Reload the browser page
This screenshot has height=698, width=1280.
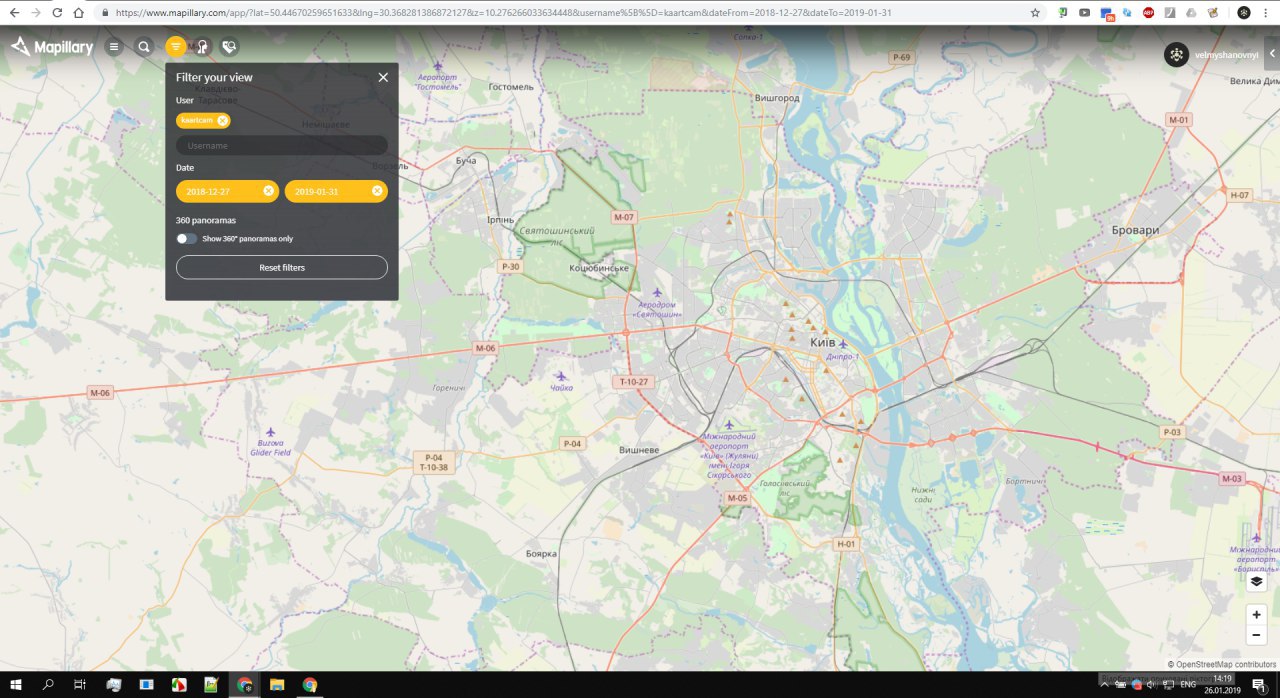tap(56, 12)
